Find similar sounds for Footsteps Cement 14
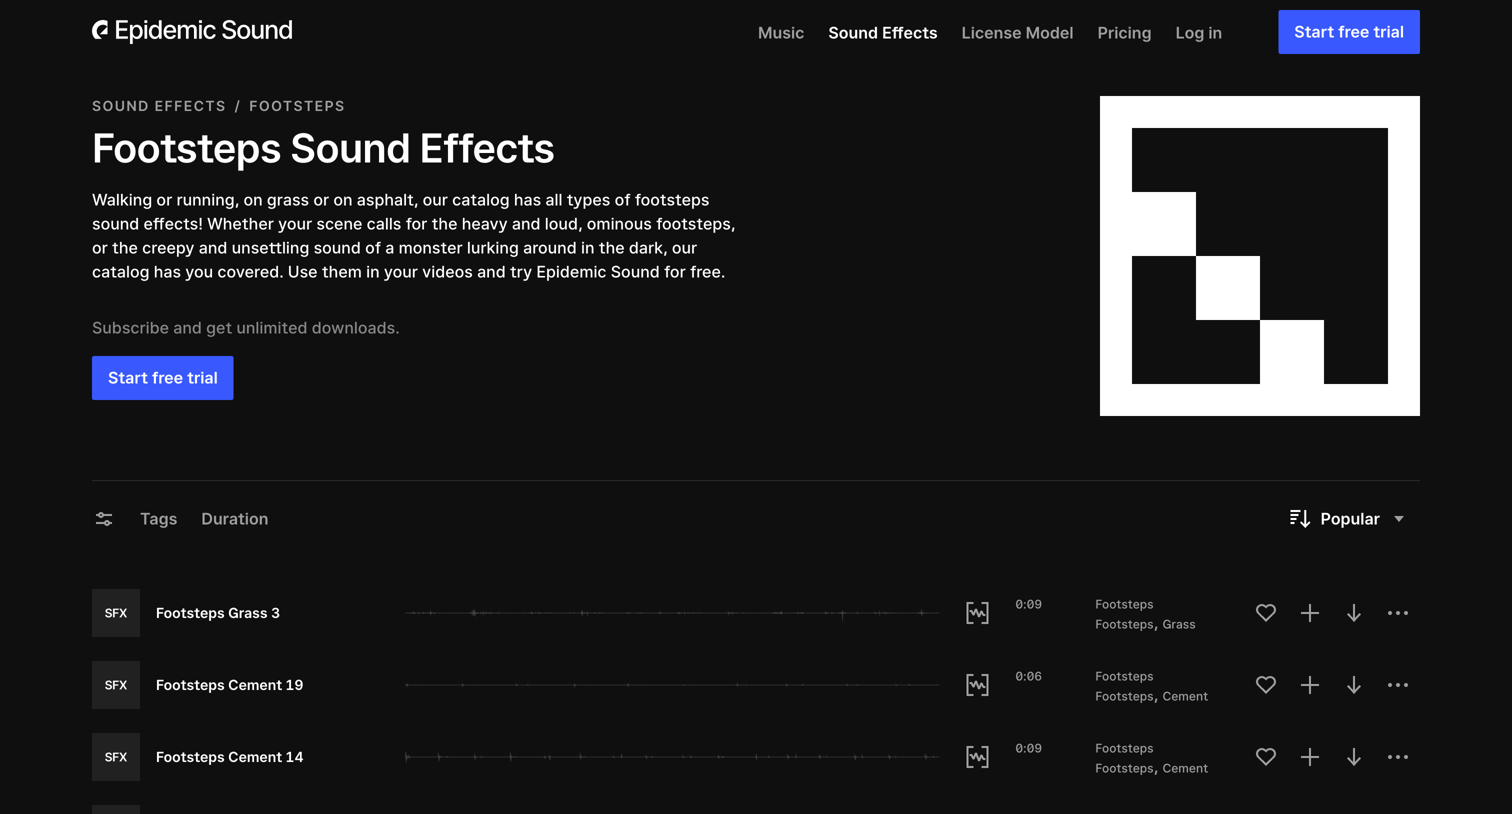Screen dimensions: 1512x814 tap(977, 757)
